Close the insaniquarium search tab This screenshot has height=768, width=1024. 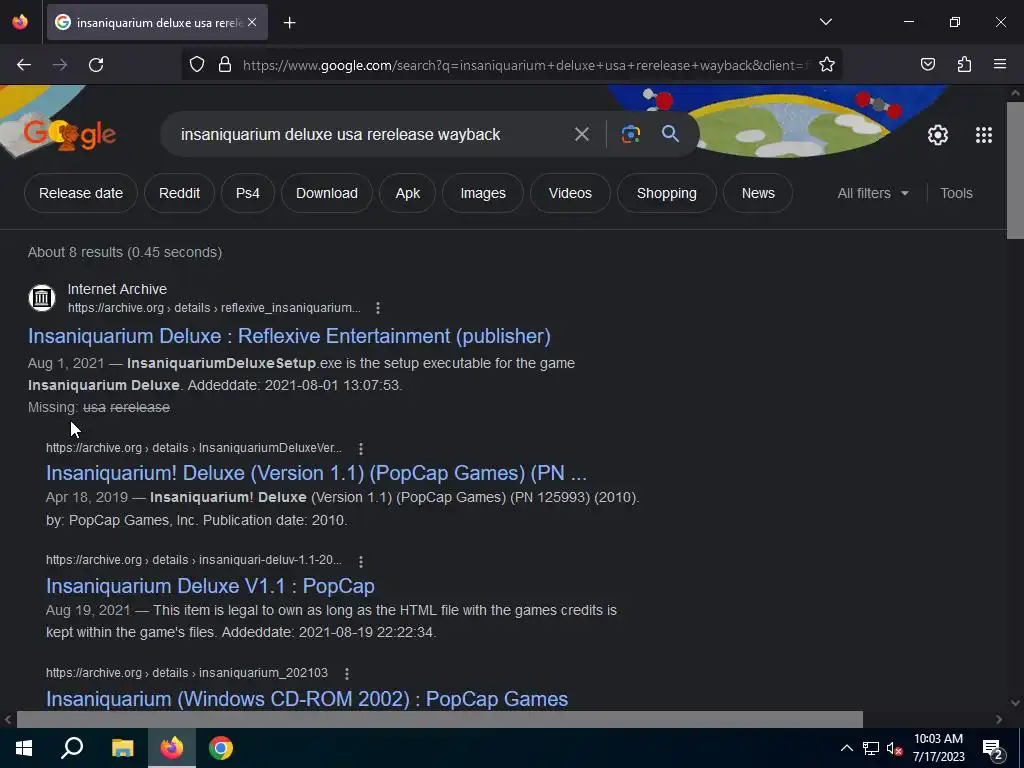pyautogui.click(x=252, y=22)
